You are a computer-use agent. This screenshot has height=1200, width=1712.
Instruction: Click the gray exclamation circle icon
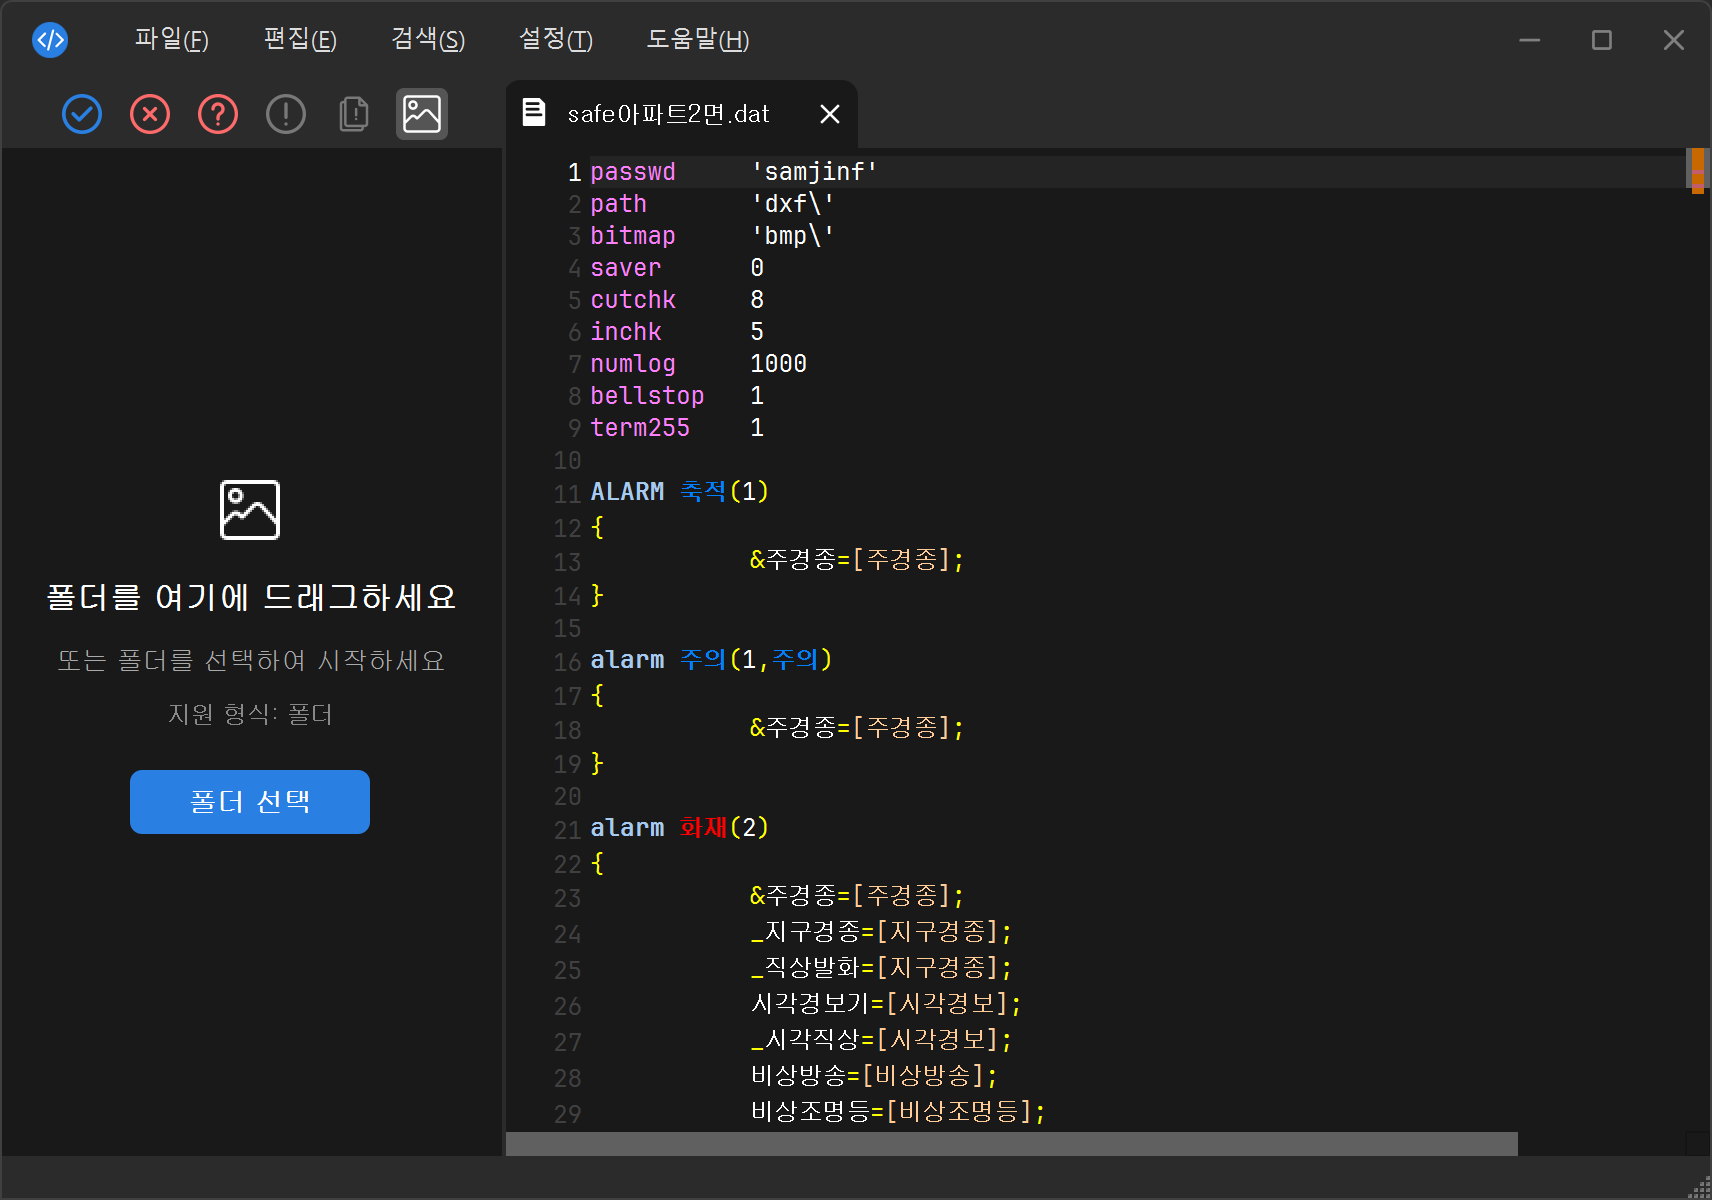pyautogui.click(x=286, y=114)
